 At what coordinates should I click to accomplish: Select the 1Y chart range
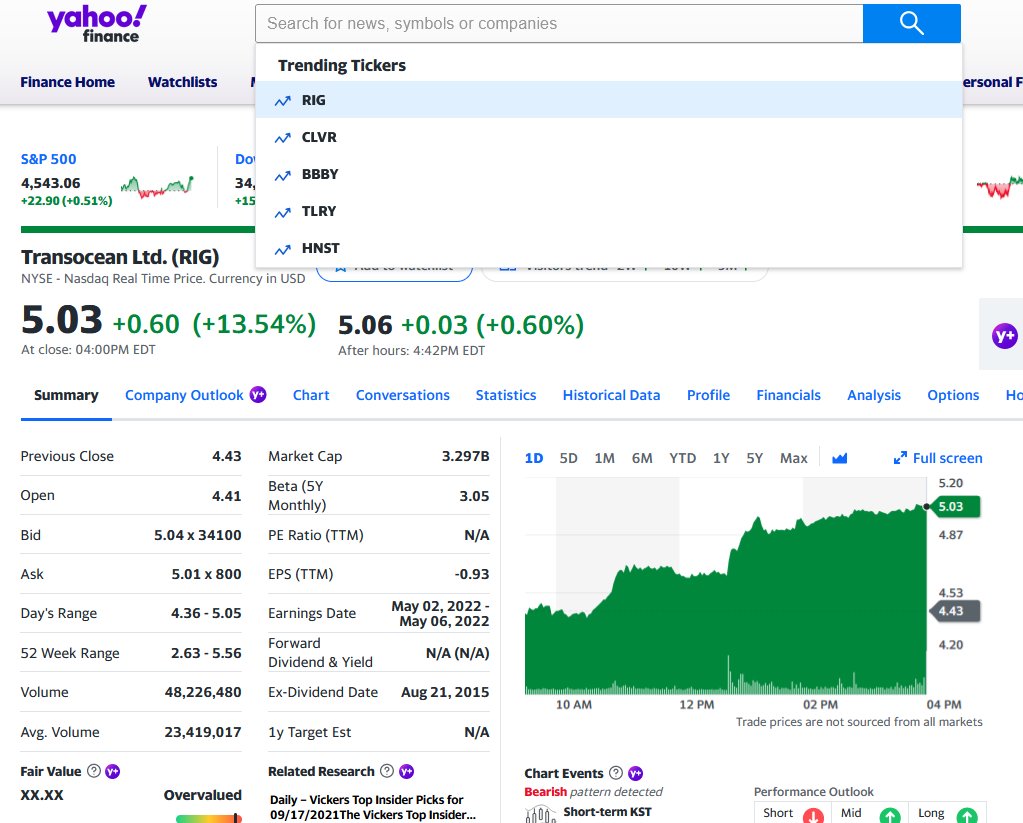(721, 458)
